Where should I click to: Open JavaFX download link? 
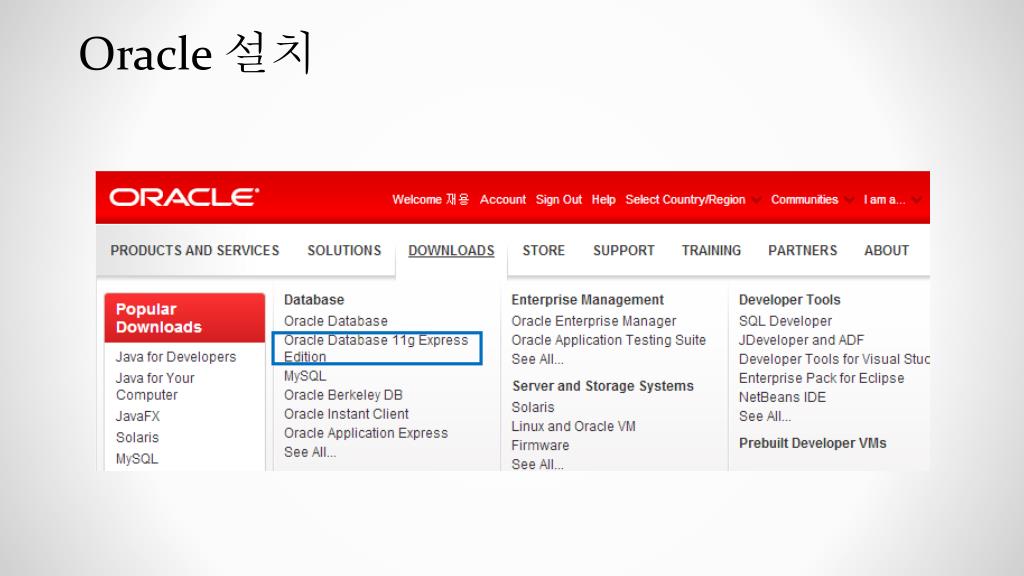click(x=138, y=416)
